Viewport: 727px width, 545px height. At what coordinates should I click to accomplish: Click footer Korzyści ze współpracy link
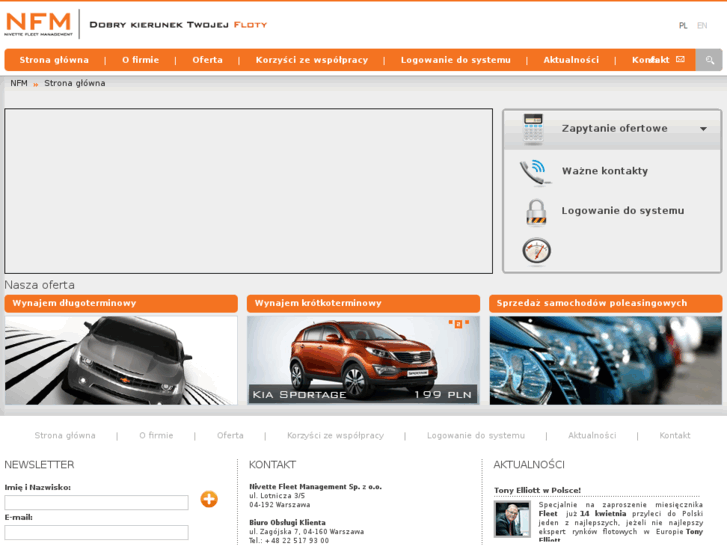(x=335, y=436)
